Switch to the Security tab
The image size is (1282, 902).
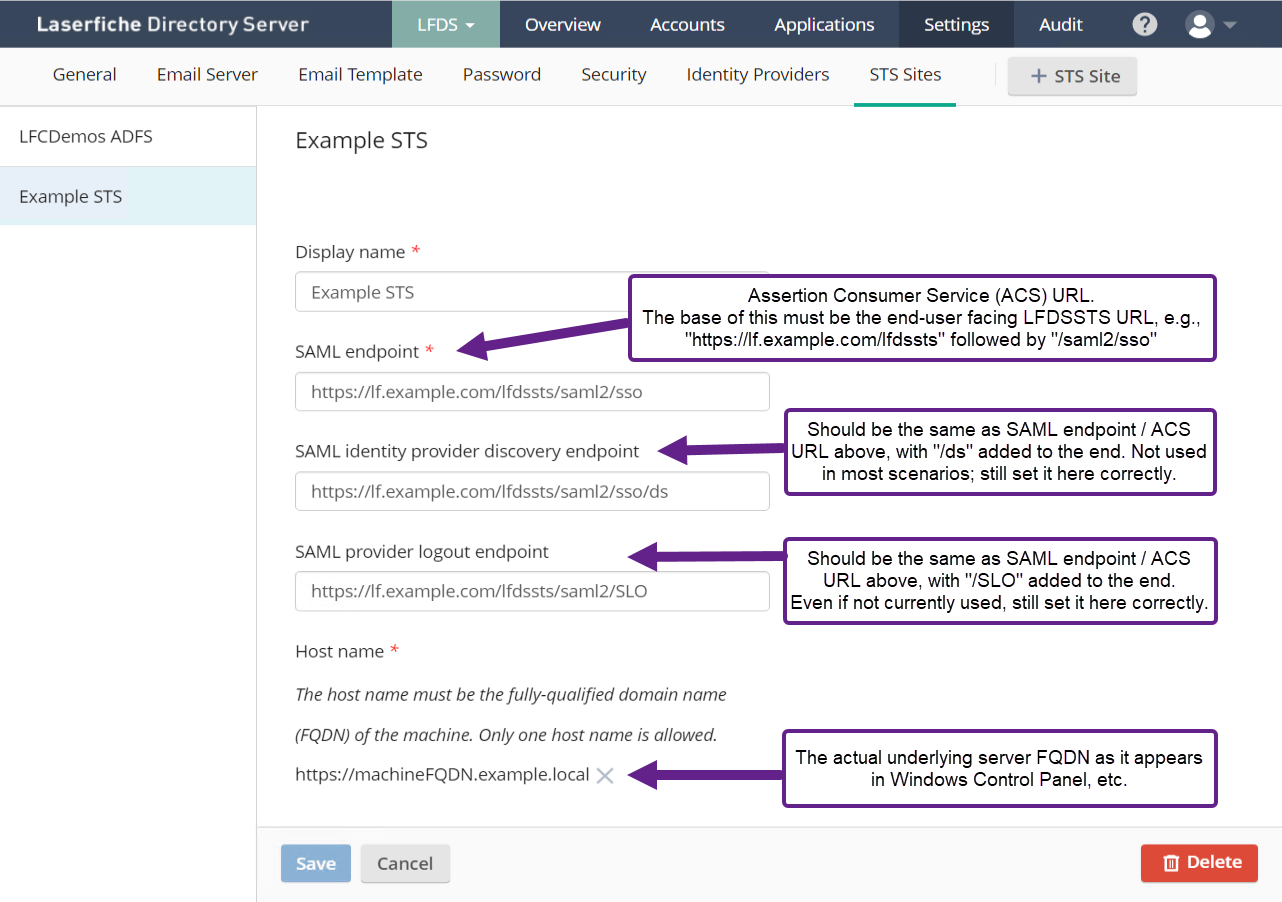(x=614, y=74)
